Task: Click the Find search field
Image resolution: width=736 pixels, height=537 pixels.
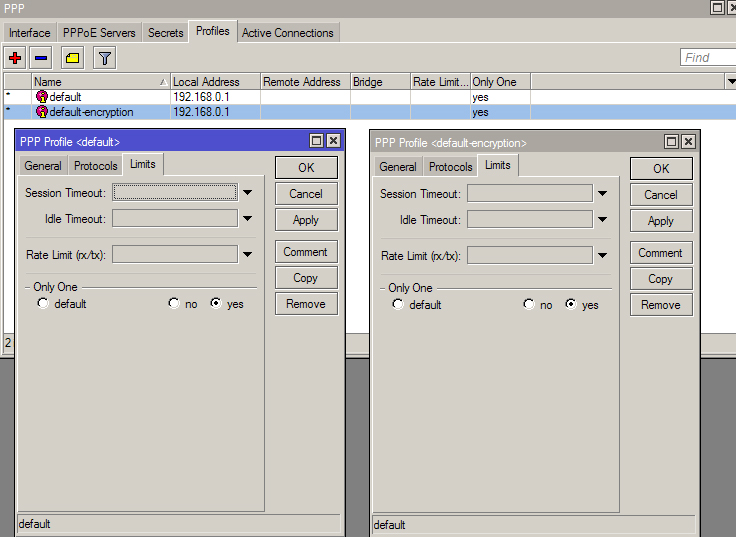Action: 706,58
